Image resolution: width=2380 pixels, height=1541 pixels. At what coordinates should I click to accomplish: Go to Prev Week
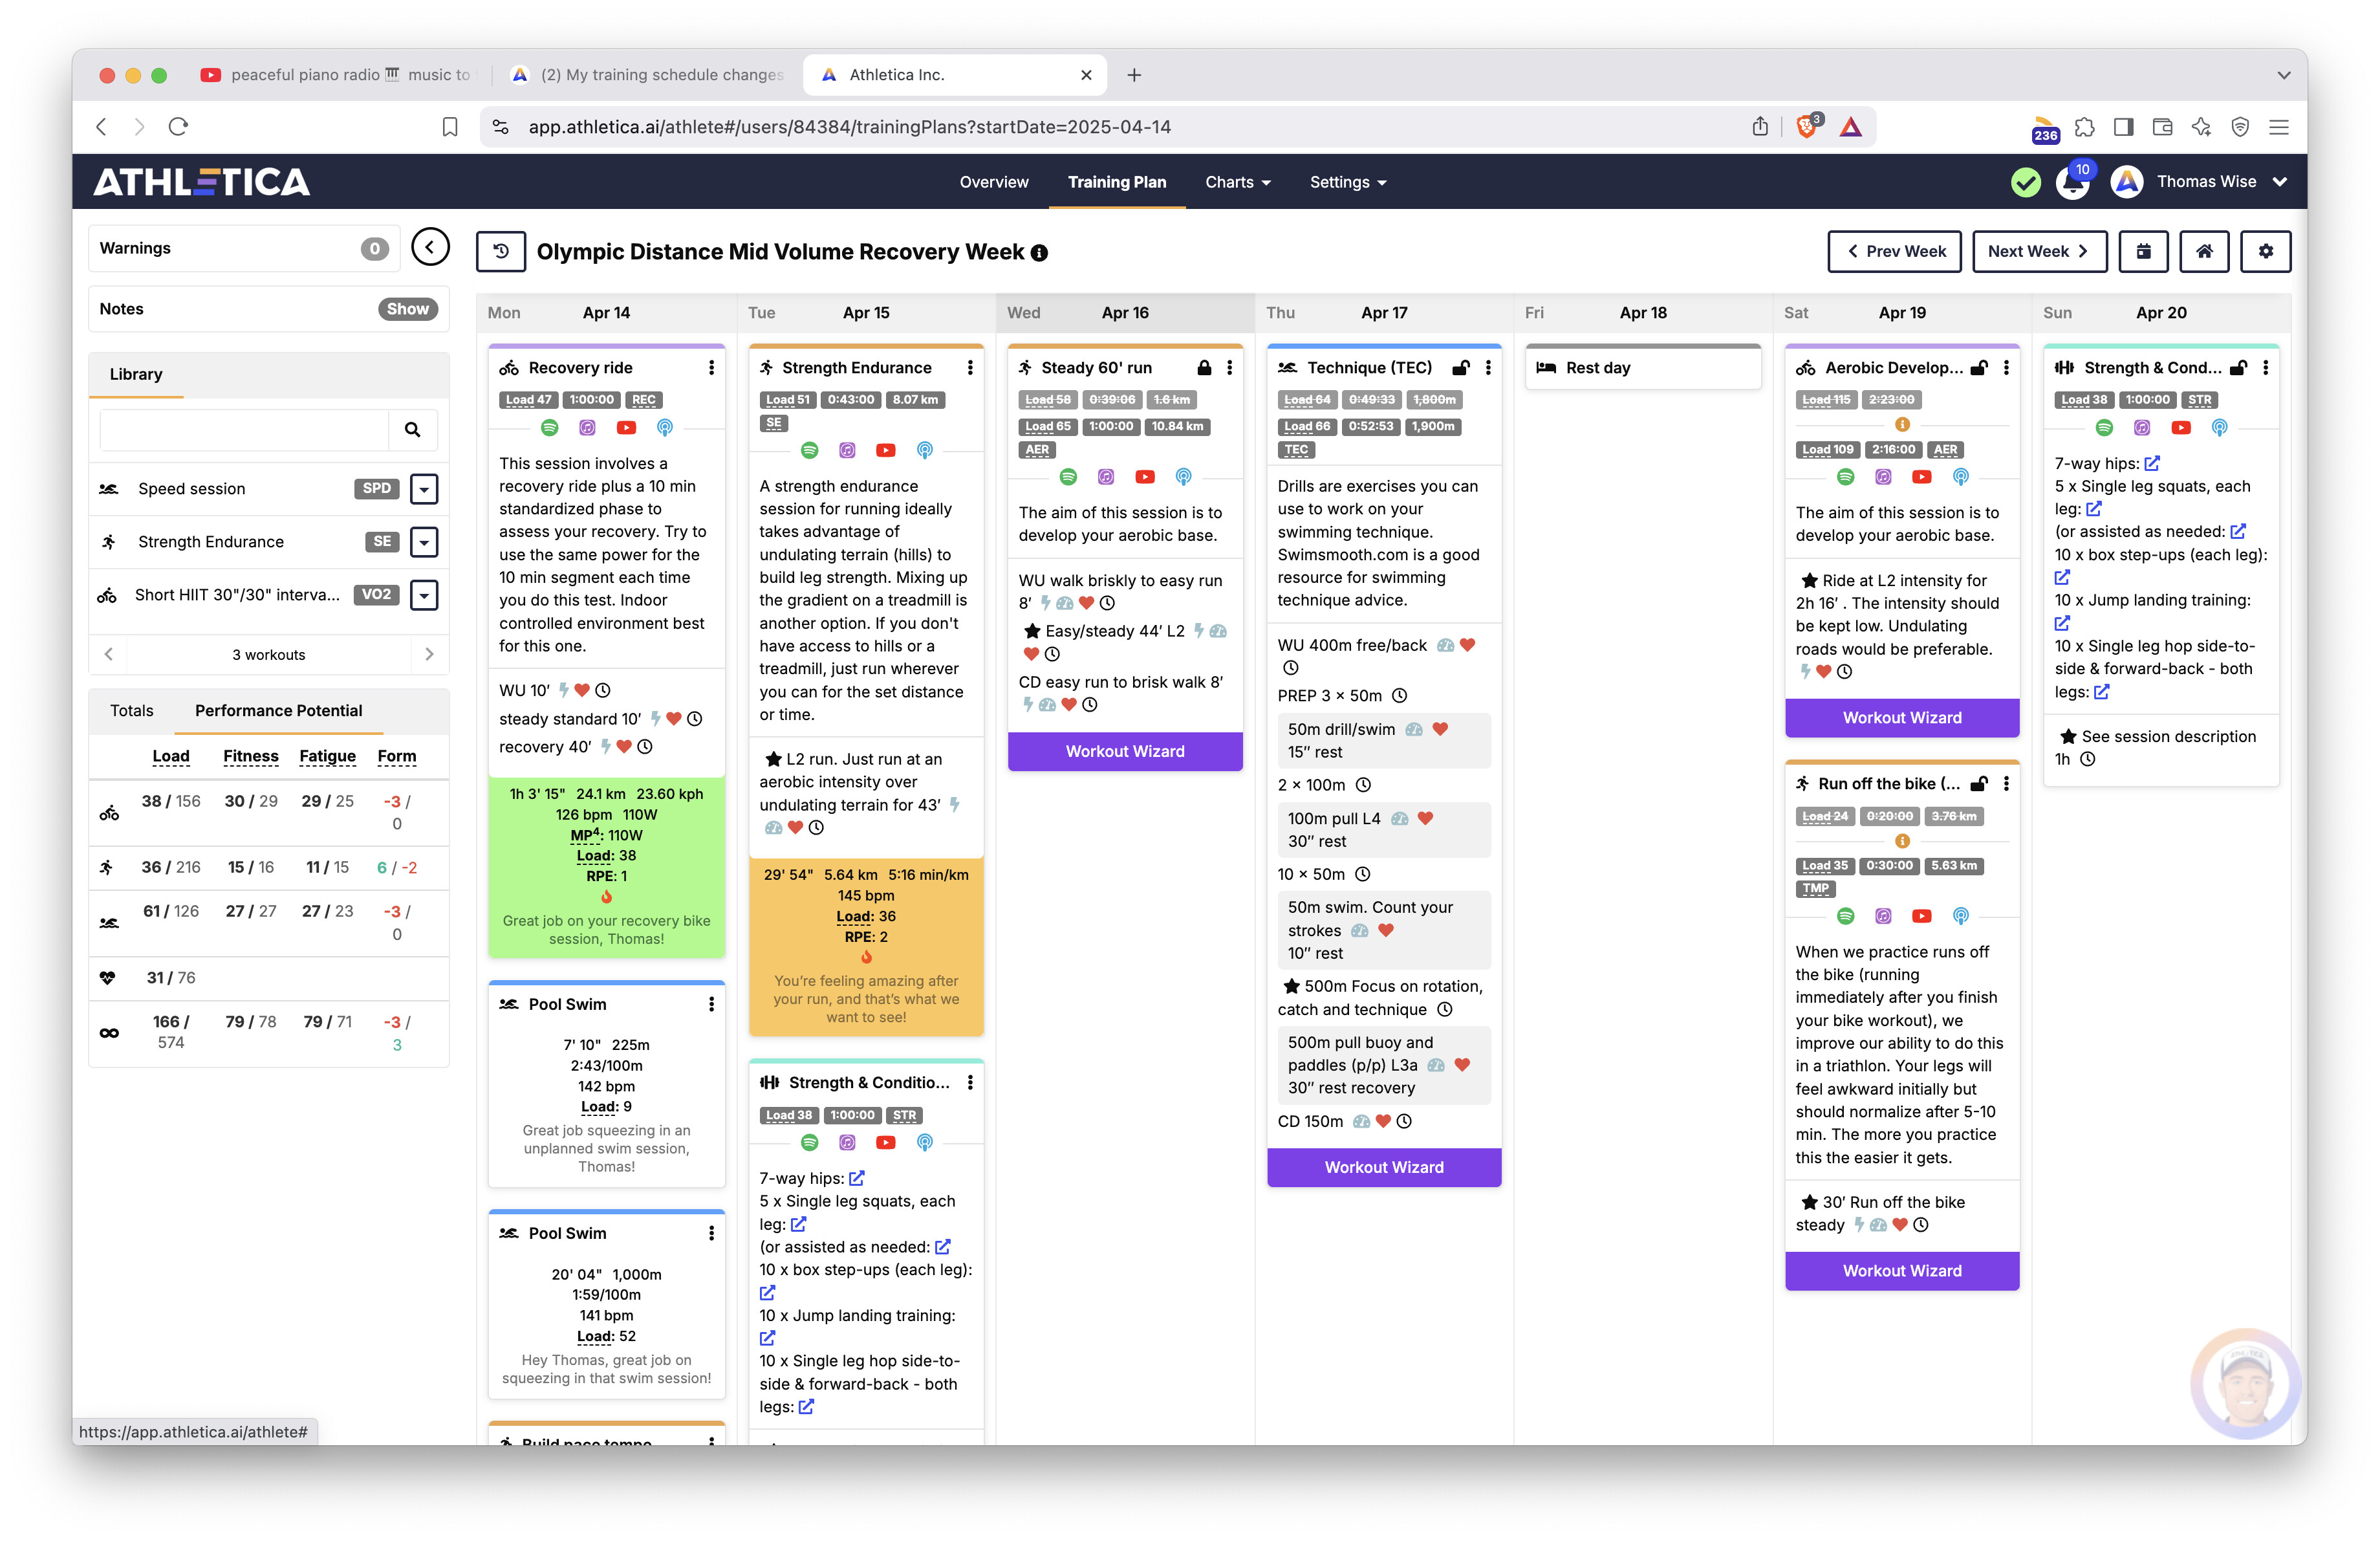click(1894, 252)
